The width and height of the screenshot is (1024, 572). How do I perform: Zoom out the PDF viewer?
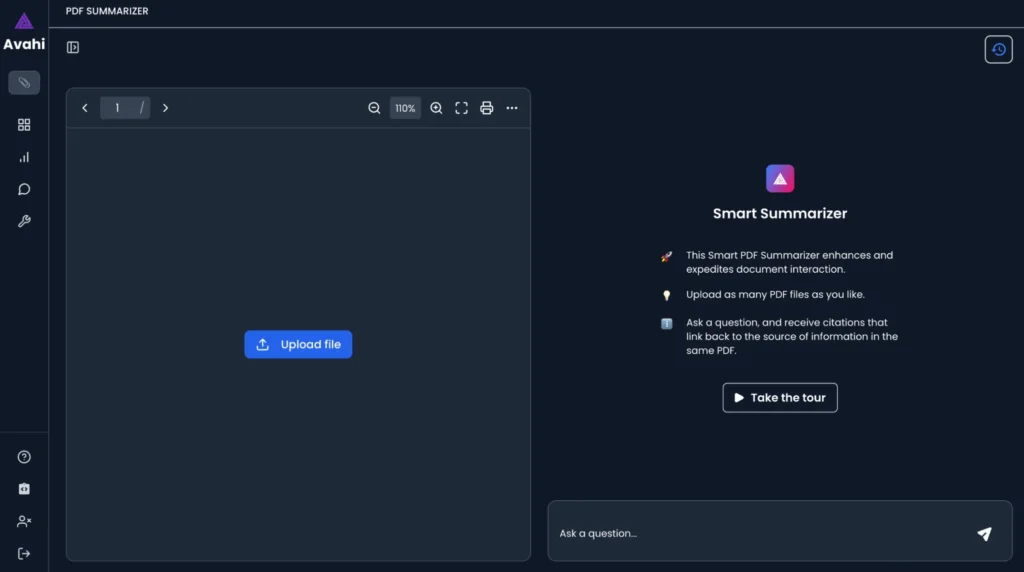(374, 108)
